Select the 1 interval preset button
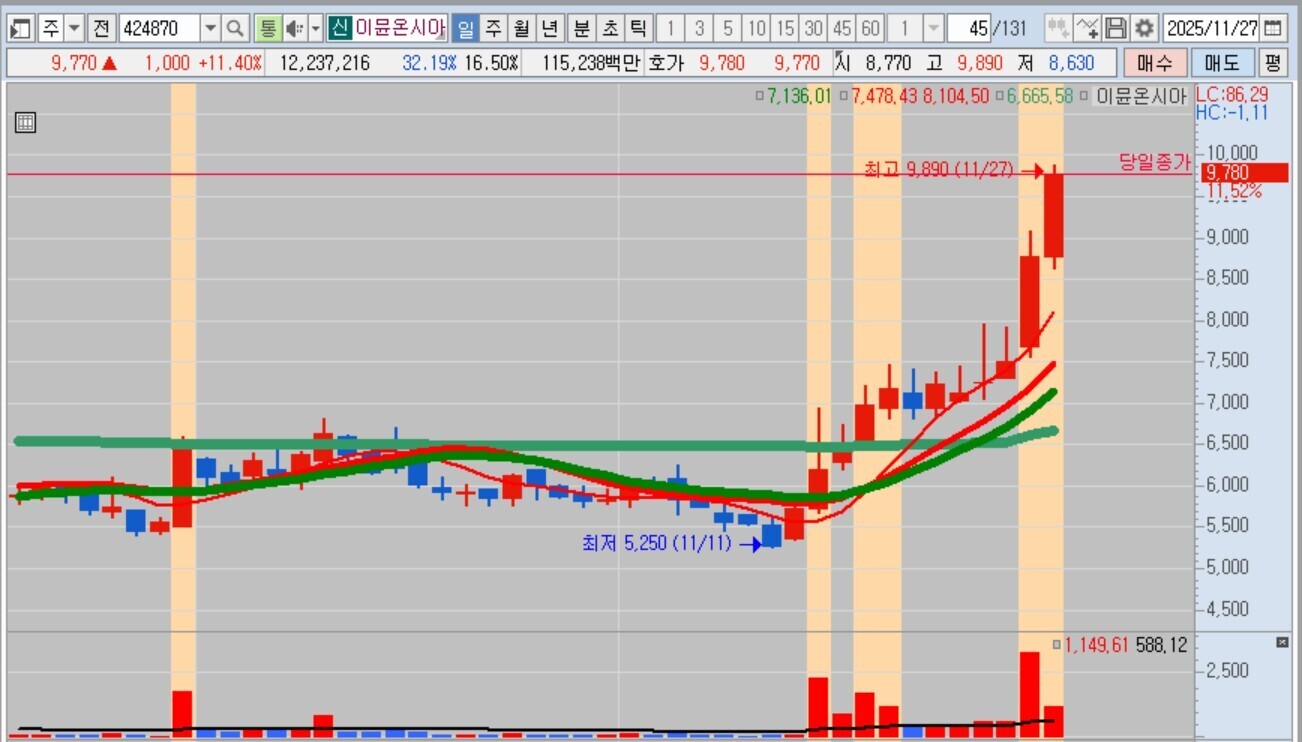This screenshot has height=742, width=1302. [671, 28]
